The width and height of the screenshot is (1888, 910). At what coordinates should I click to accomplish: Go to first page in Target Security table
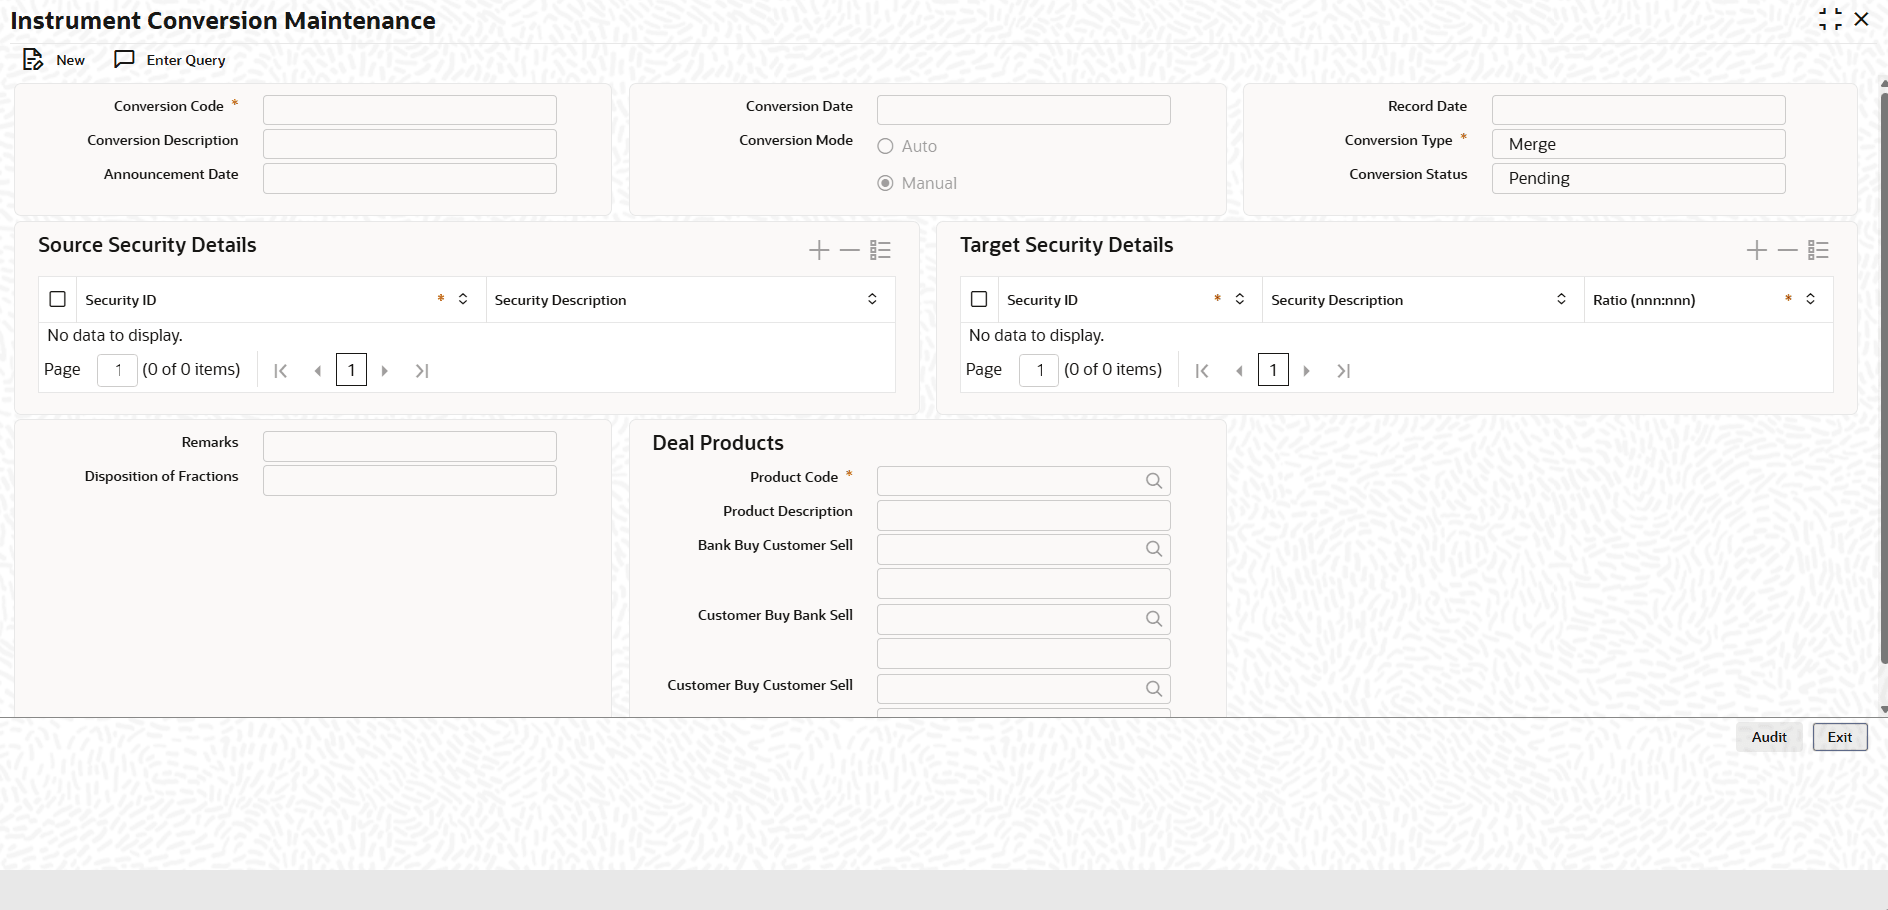[x=1202, y=371]
